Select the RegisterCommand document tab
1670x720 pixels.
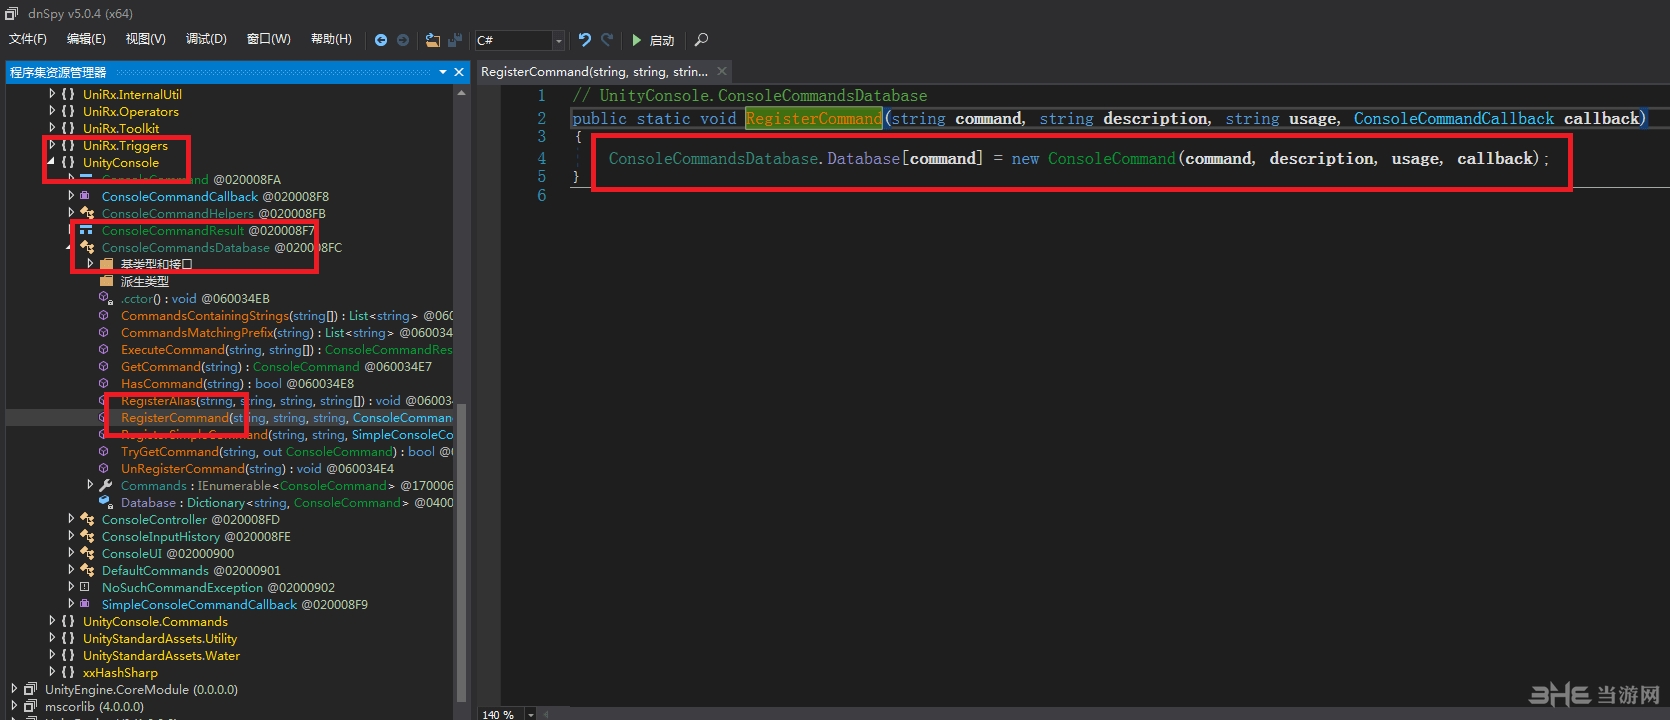tap(594, 72)
